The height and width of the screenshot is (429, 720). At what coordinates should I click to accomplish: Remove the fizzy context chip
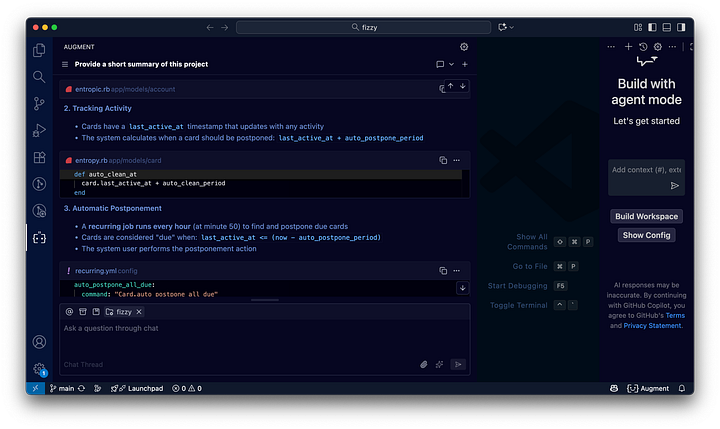pyautogui.click(x=139, y=312)
